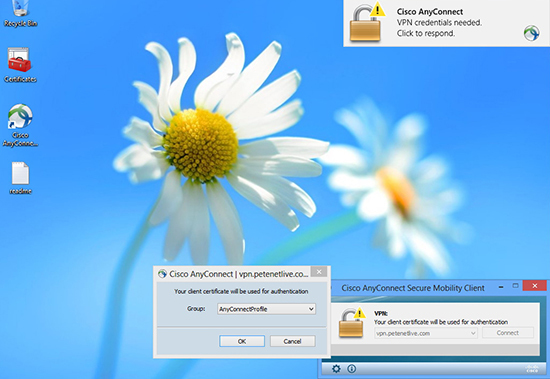This screenshot has height=379, width=550.
Task: Open AnyConnect settings gear icon
Action: pyautogui.click(x=336, y=368)
